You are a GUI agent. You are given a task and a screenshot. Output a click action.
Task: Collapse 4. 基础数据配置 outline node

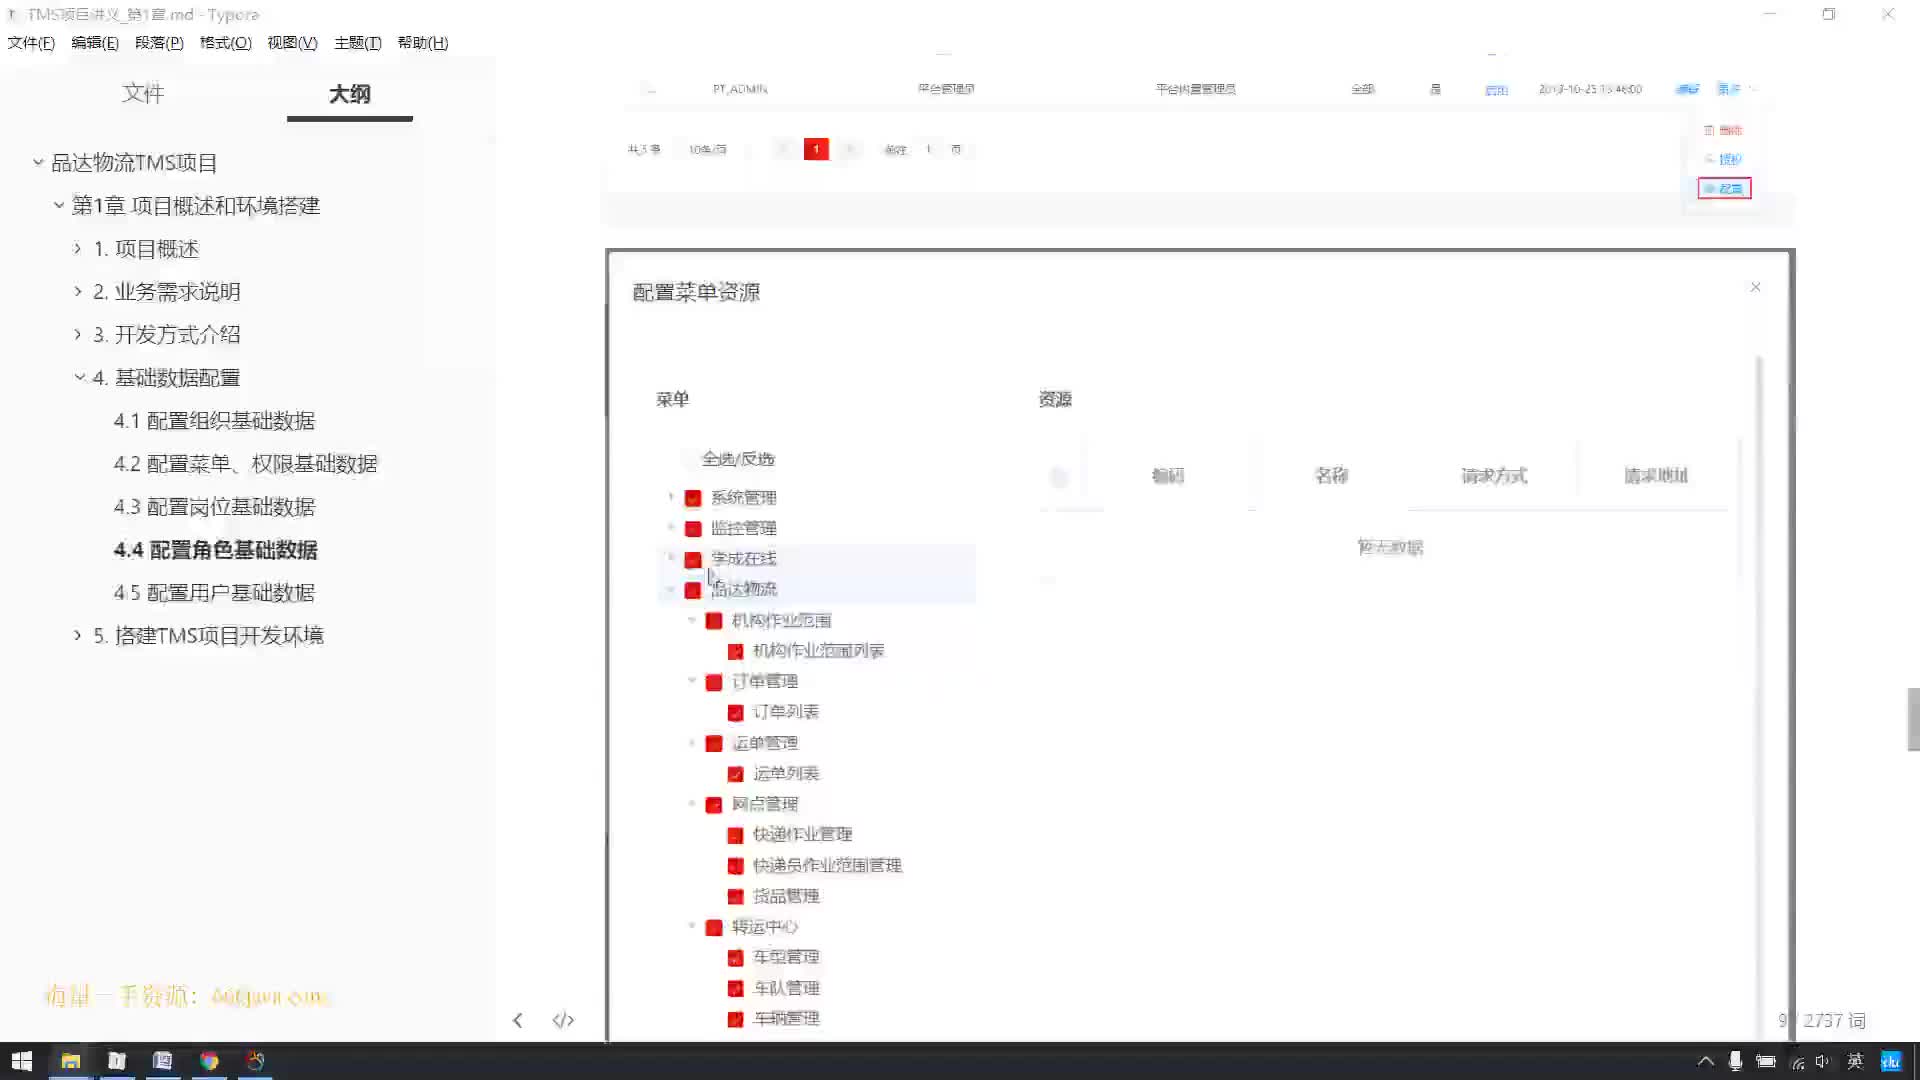pos(80,377)
